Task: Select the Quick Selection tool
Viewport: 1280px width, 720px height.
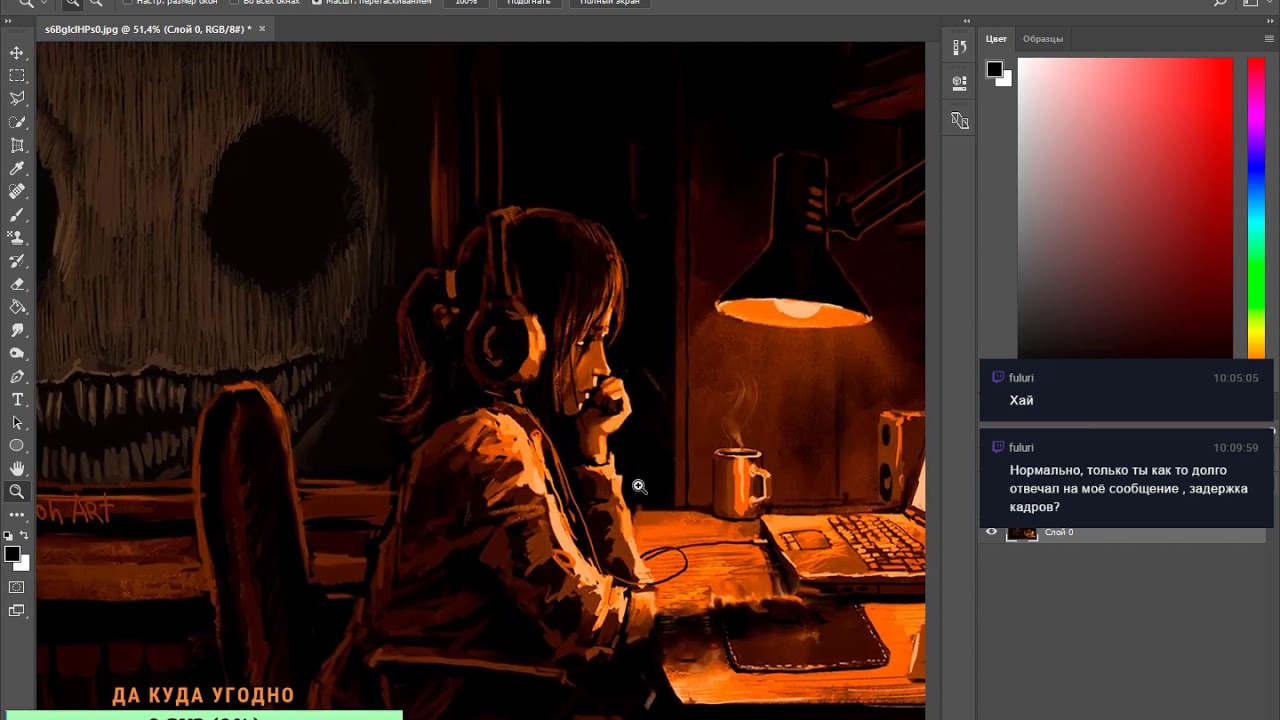Action: pos(17,122)
